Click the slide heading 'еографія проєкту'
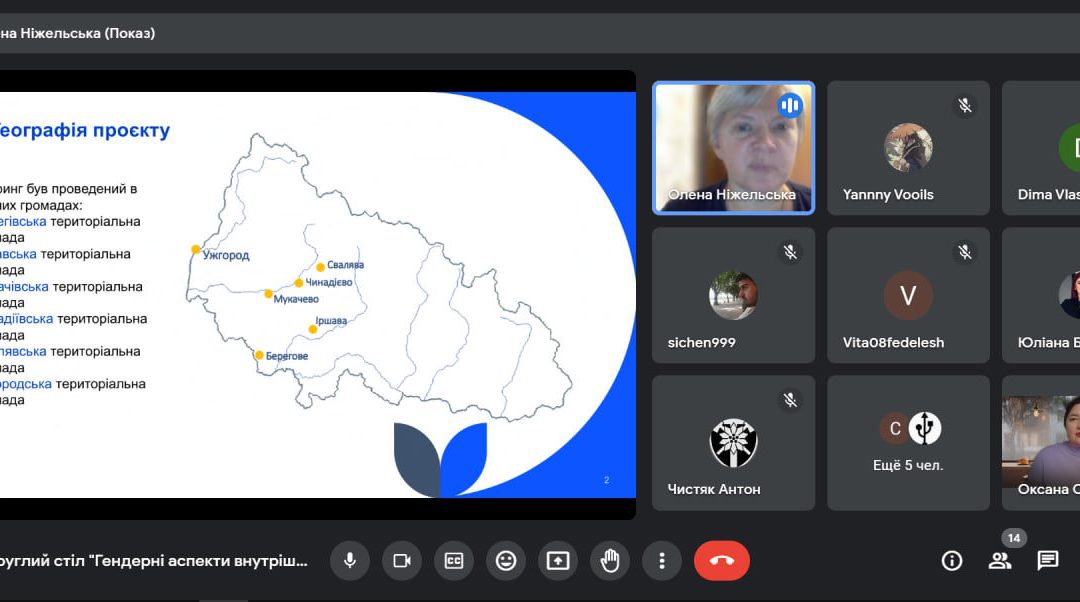1080x602 pixels. (83, 130)
